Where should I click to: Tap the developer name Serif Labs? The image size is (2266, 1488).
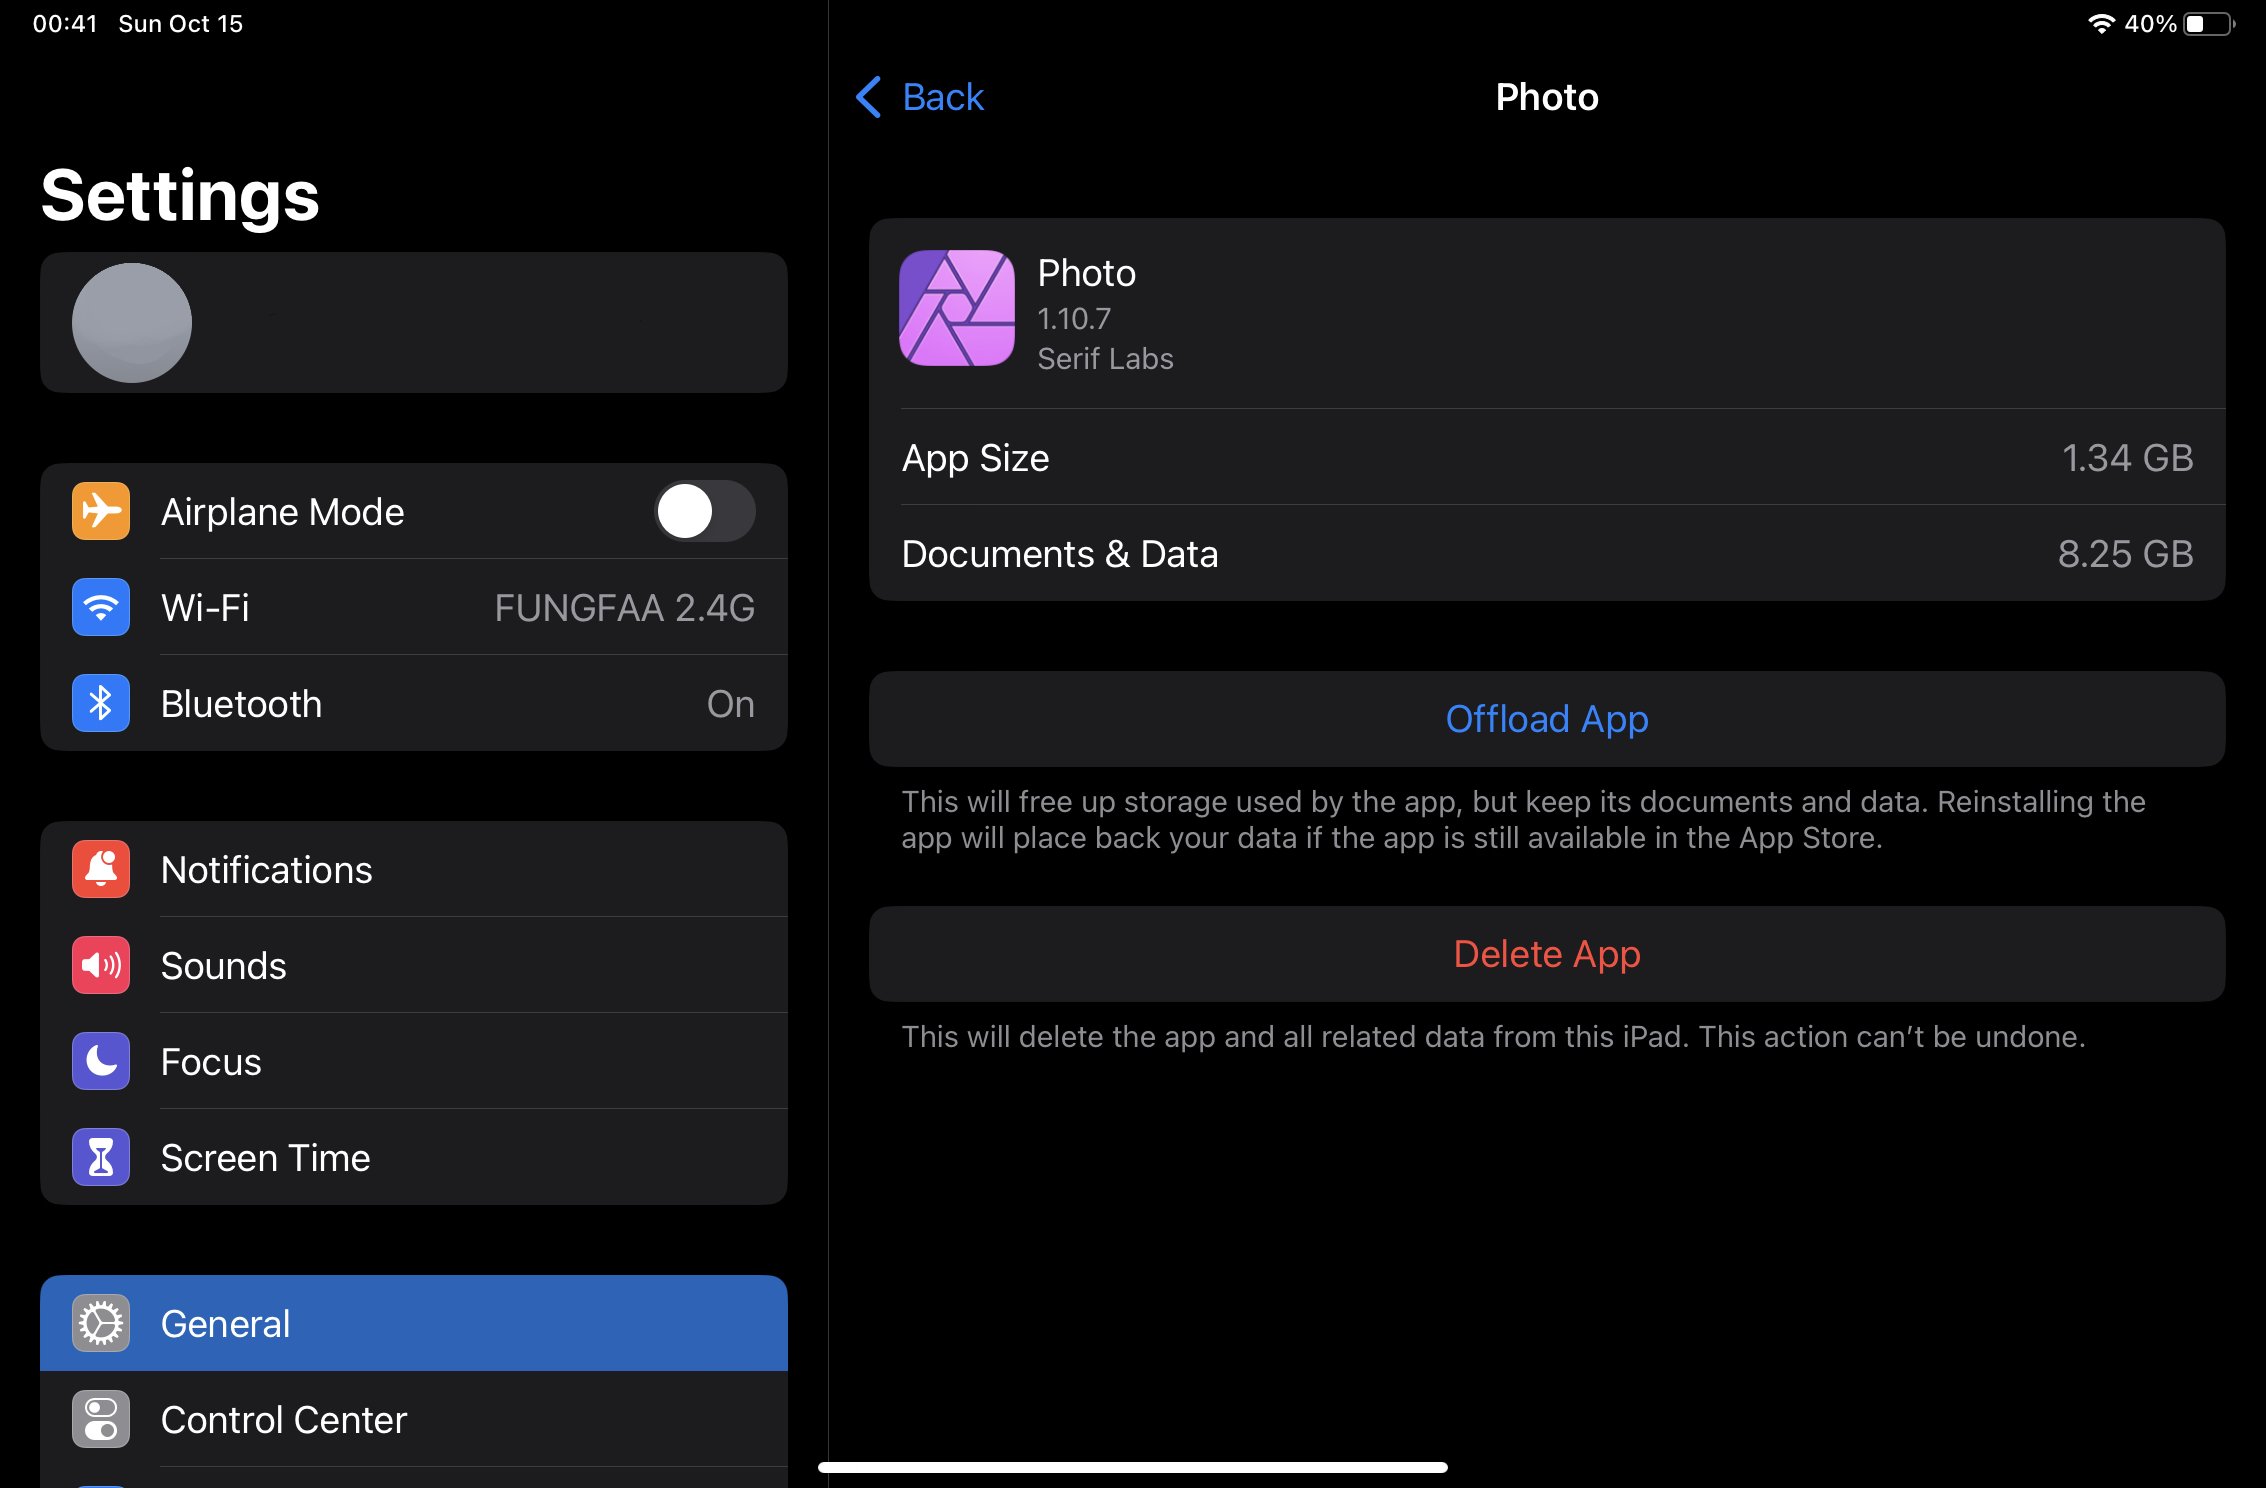click(1105, 358)
